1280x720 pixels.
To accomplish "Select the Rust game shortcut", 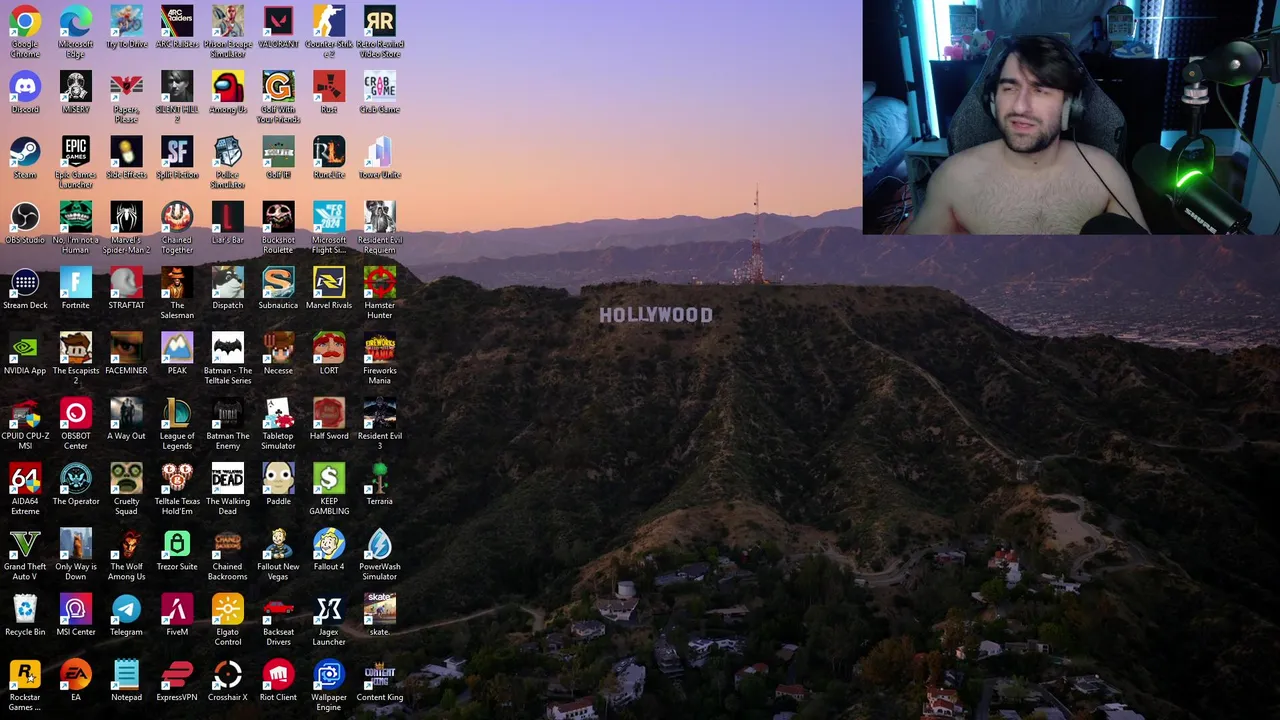I will (x=329, y=86).
